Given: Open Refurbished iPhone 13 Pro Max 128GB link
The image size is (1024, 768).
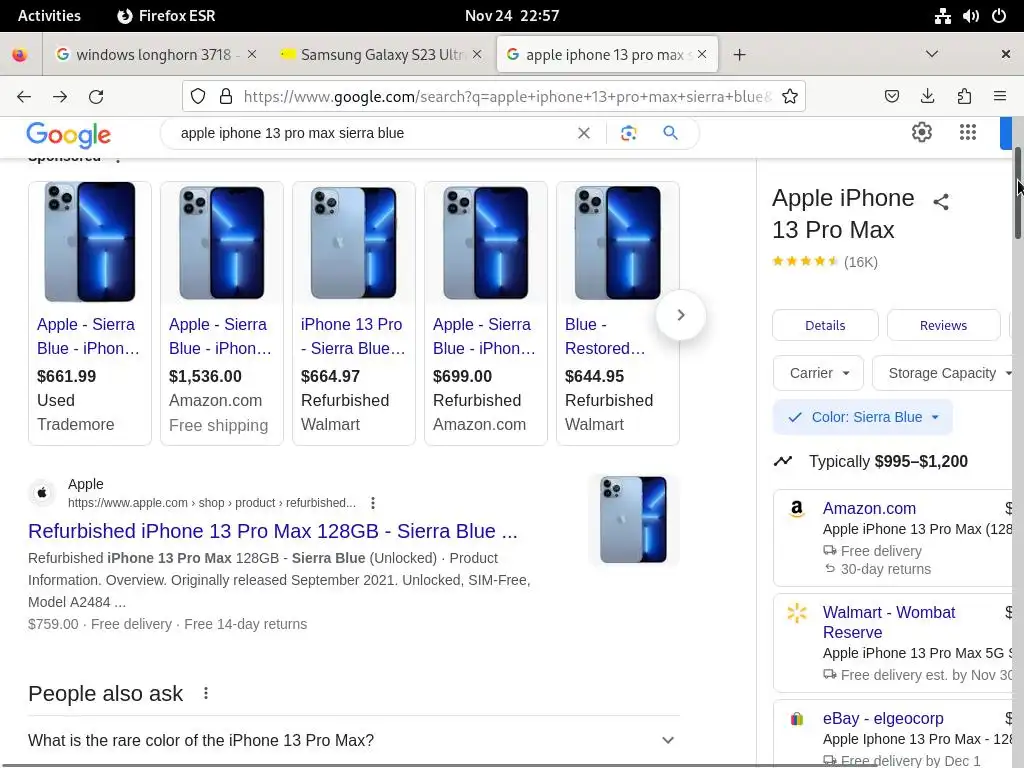Looking at the screenshot, I should point(272,531).
